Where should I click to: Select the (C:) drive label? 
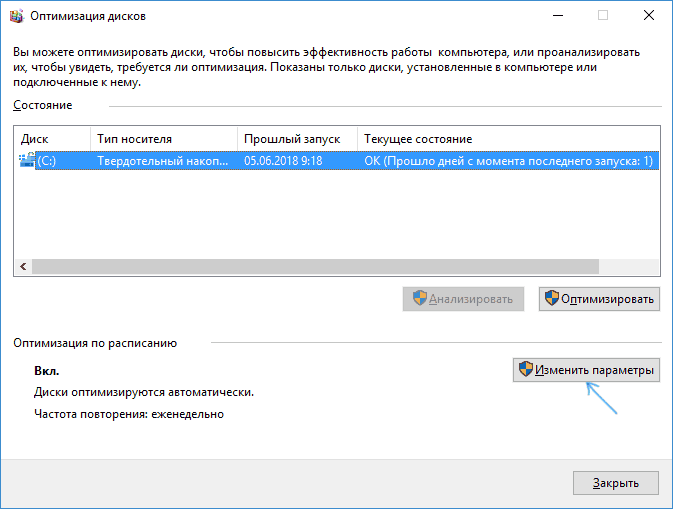click(x=47, y=161)
